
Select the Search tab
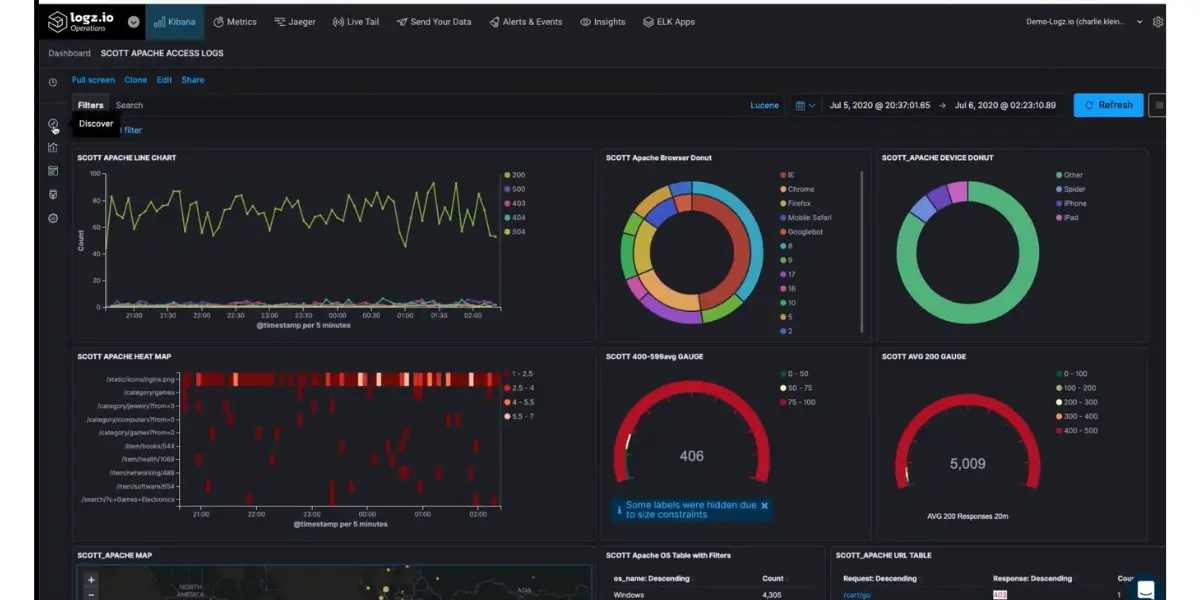pyautogui.click(x=129, y=105)
